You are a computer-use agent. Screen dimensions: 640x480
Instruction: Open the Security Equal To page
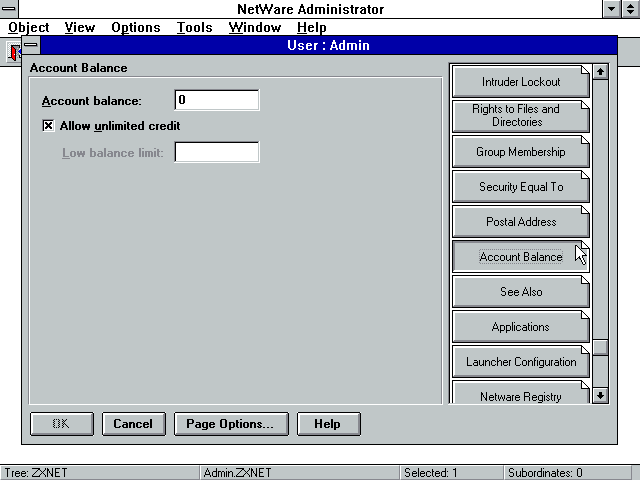click(x=521, y=187)
